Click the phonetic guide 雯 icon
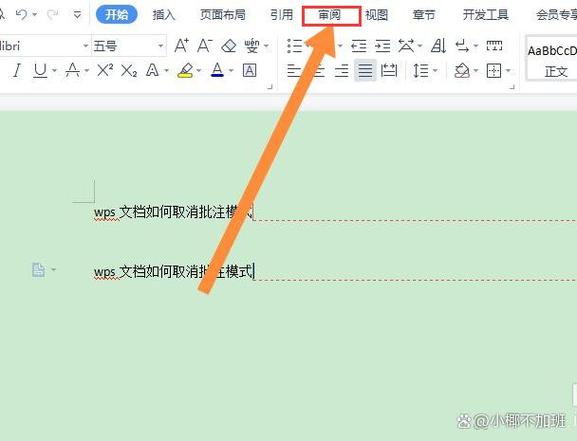This screenshot has width=577, height=441. 252,46
